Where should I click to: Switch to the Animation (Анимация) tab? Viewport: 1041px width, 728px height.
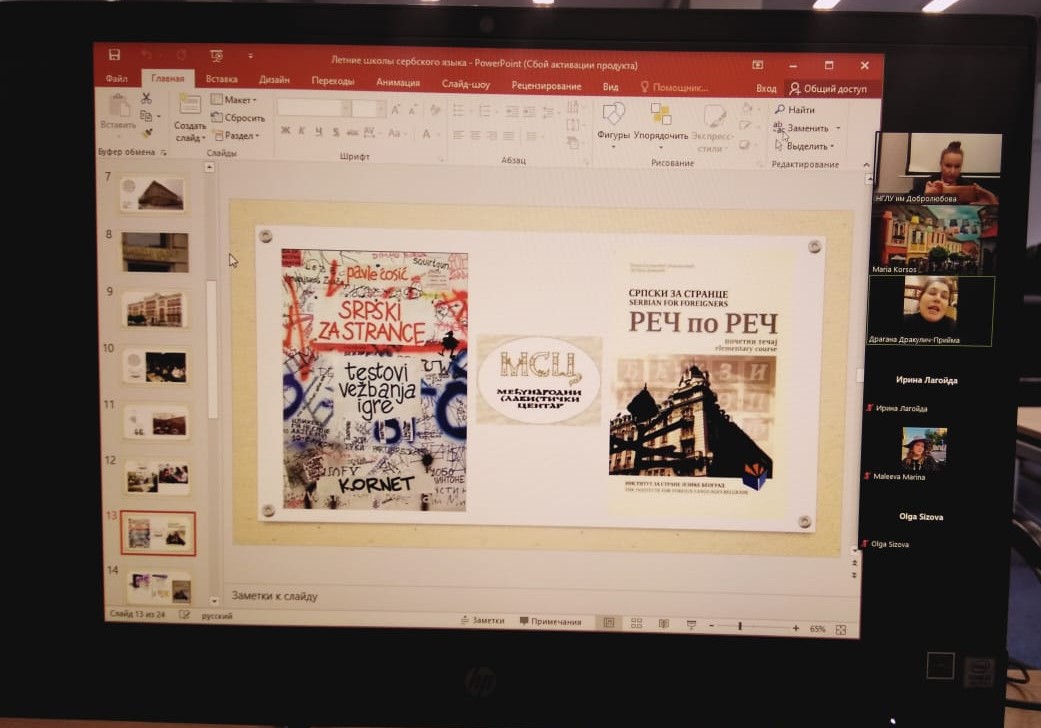coord(398,82)
